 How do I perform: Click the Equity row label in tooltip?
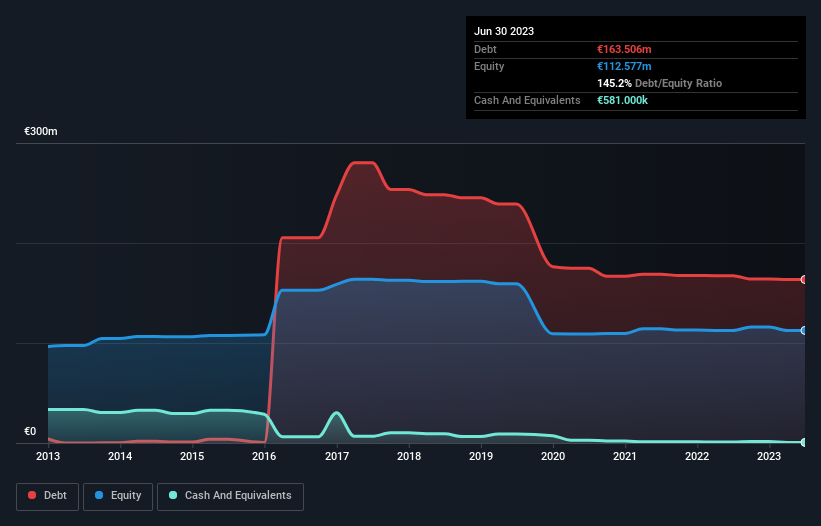click(489, 66)
